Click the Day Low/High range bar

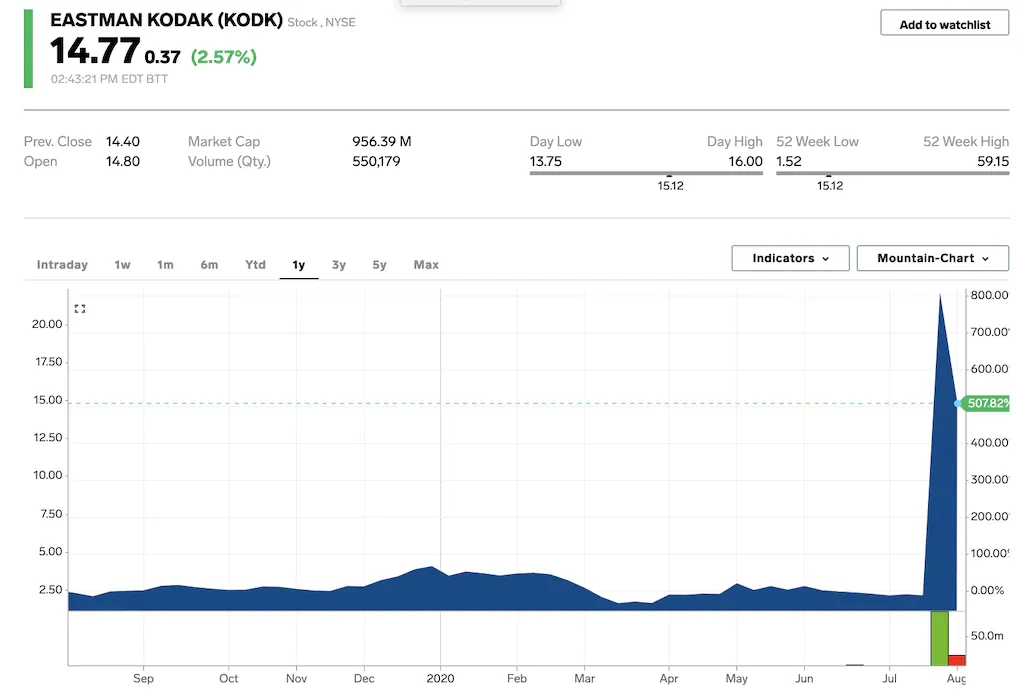click(x=646, y=173)
